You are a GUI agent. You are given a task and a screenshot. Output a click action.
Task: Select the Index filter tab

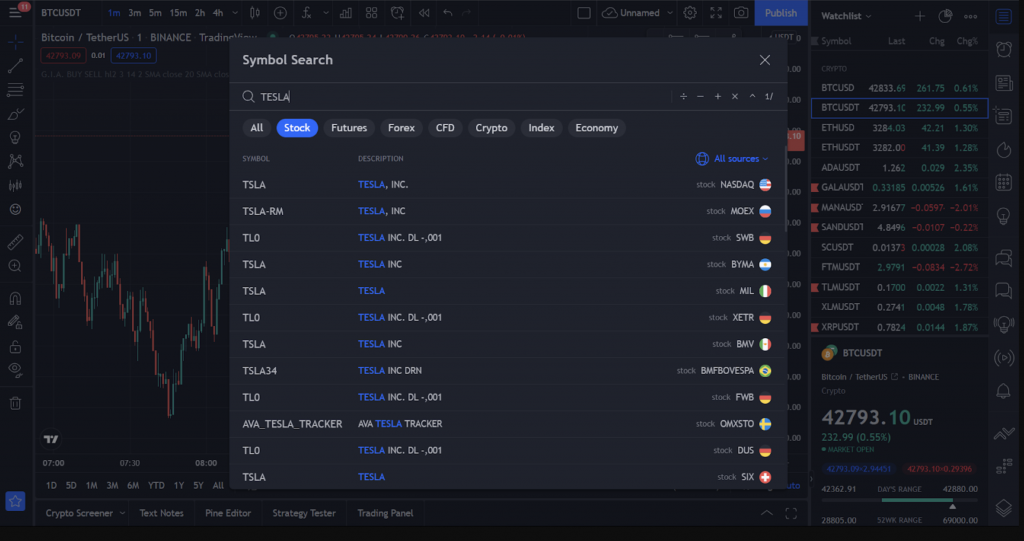click(541, 128)
